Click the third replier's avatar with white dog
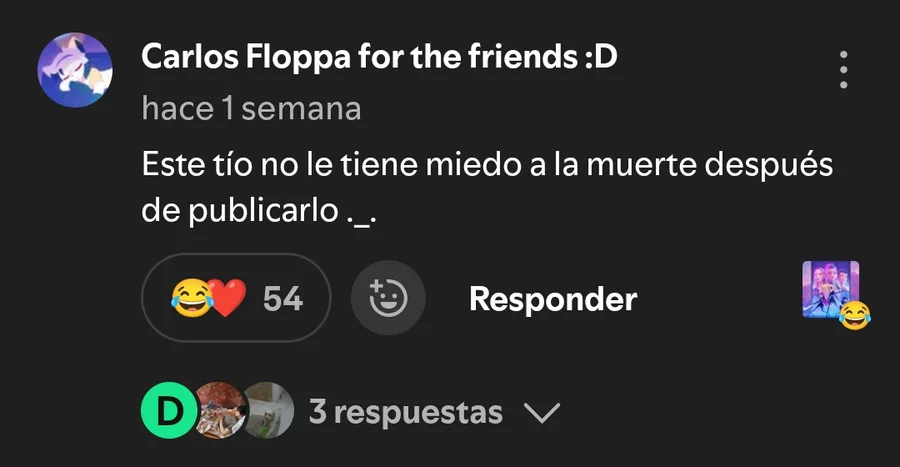 click(x=269, y=411)
